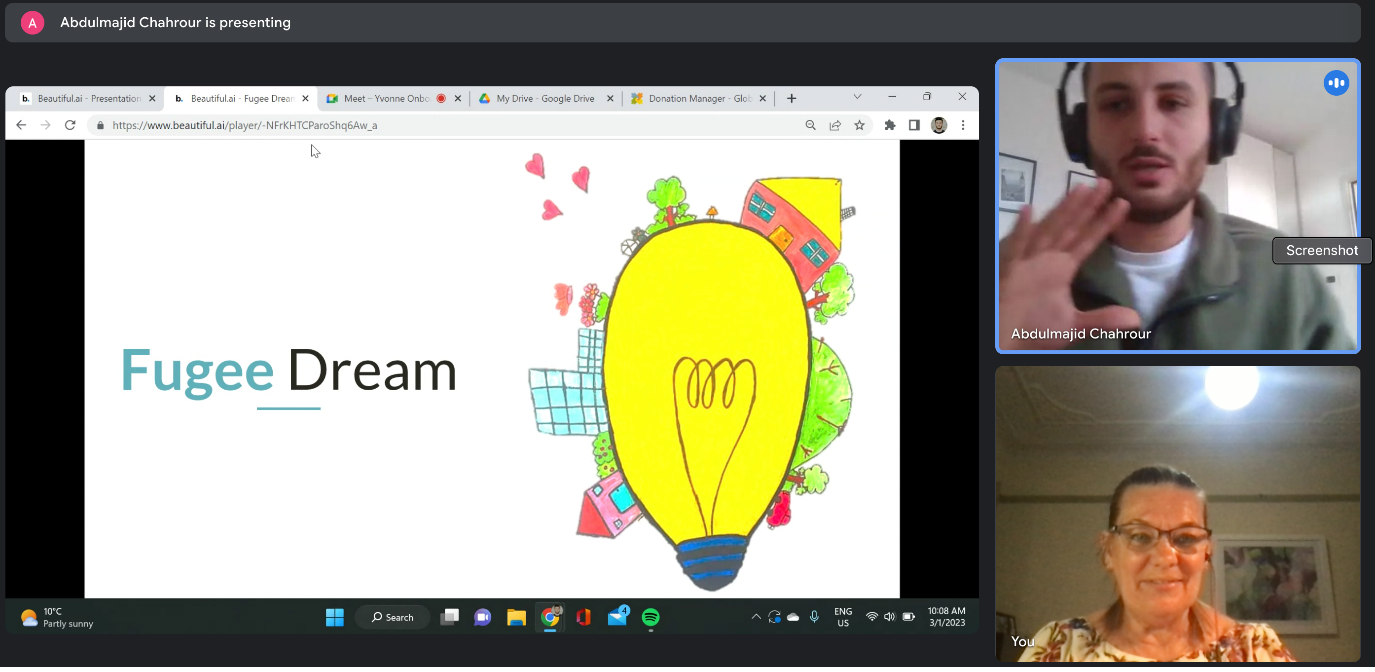Click the browser reload button
The height and width of the screenshot is (672, 1375).
point(70,125)
